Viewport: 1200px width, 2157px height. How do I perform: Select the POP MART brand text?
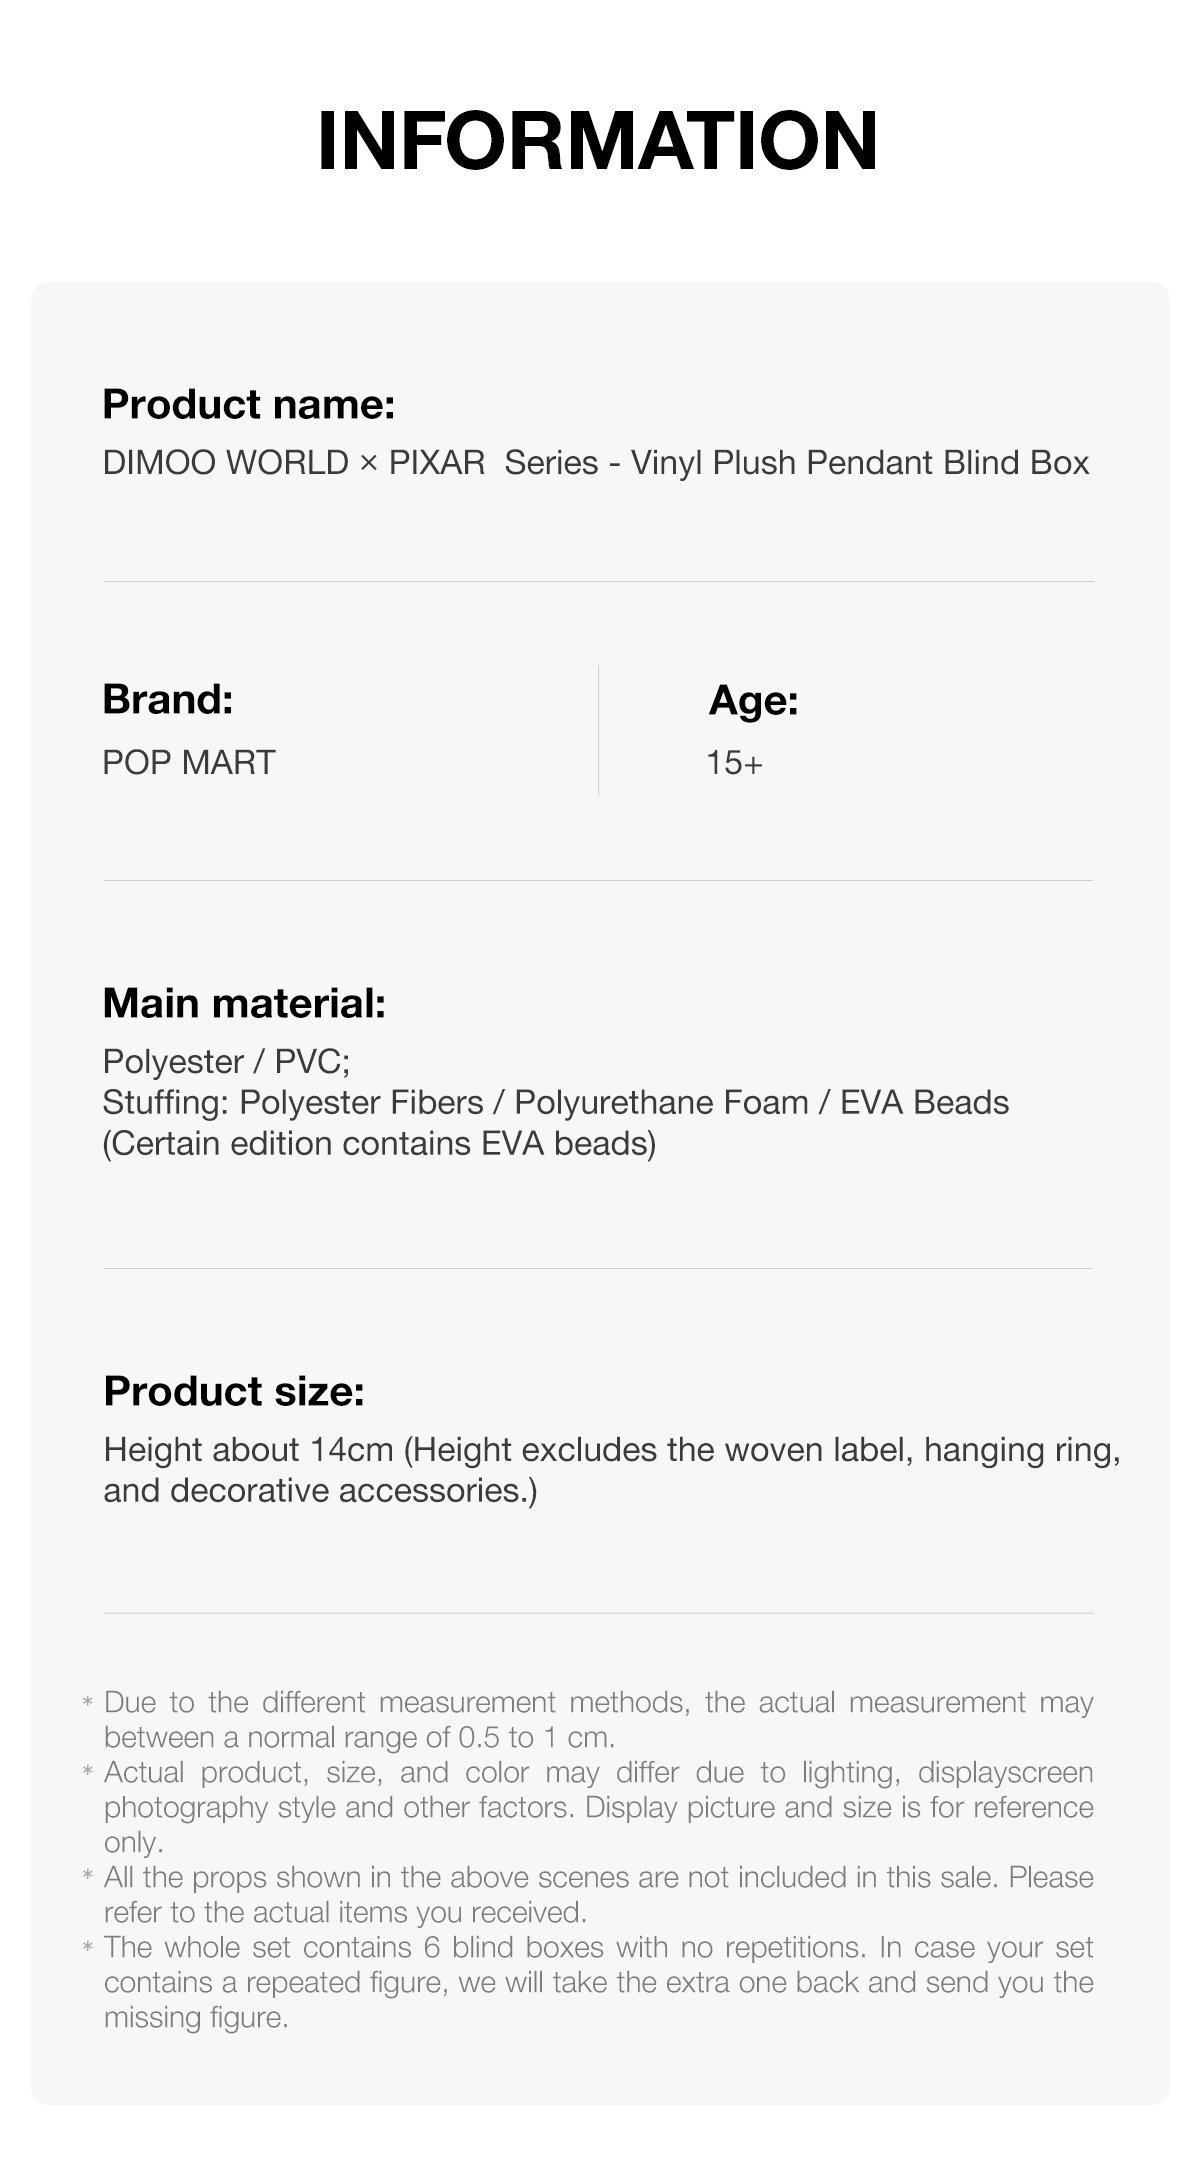pyautogui.click(x=188, y=763)
